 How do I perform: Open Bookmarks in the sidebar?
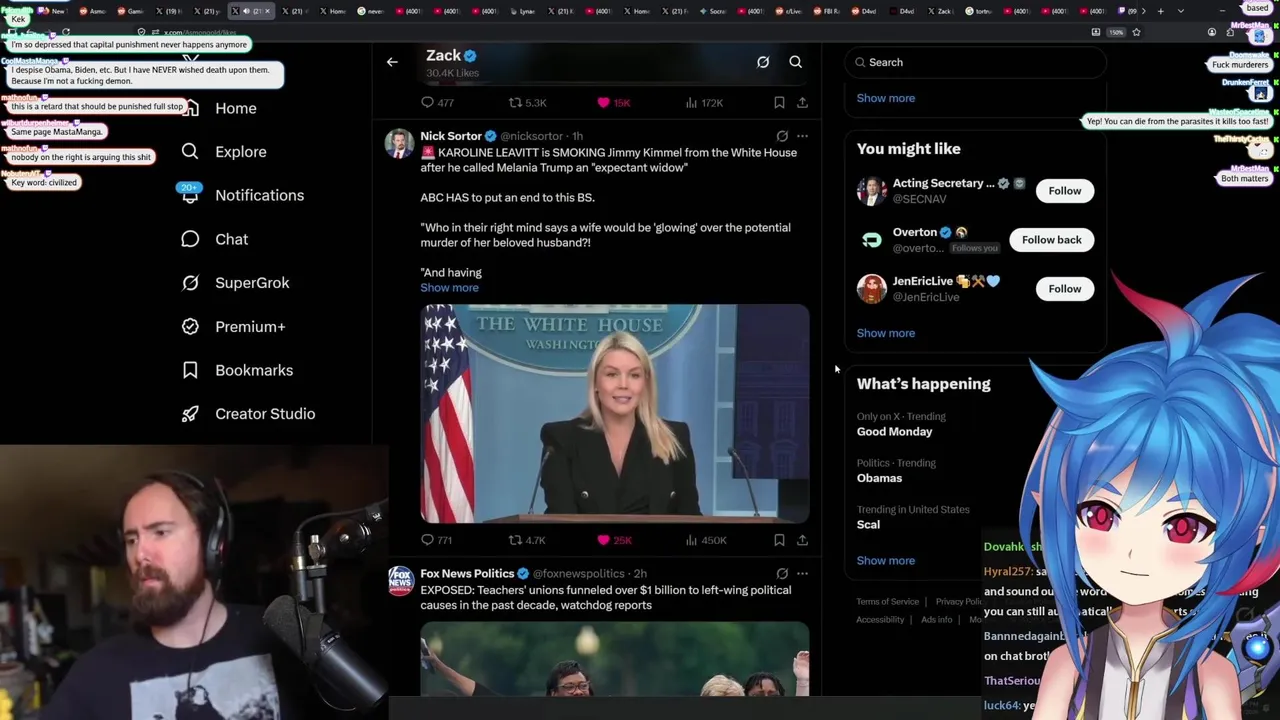(254, 370)
